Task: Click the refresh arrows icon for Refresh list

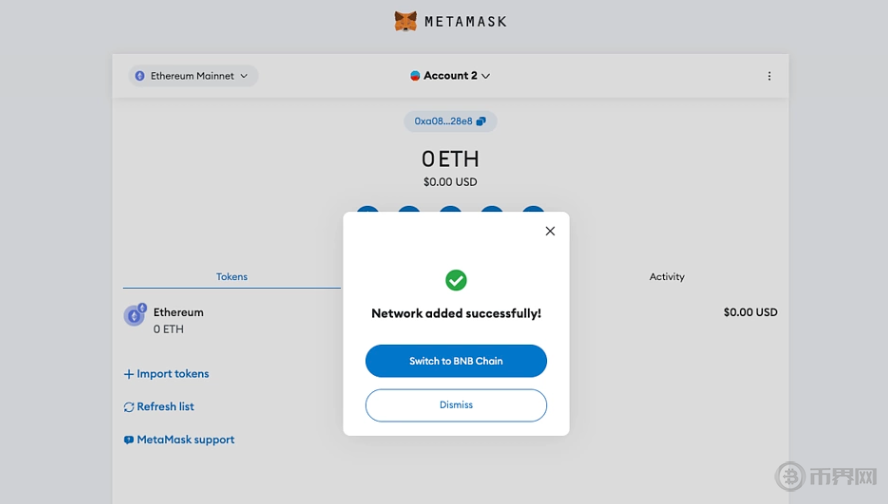Action: click(x=129, y=407)
